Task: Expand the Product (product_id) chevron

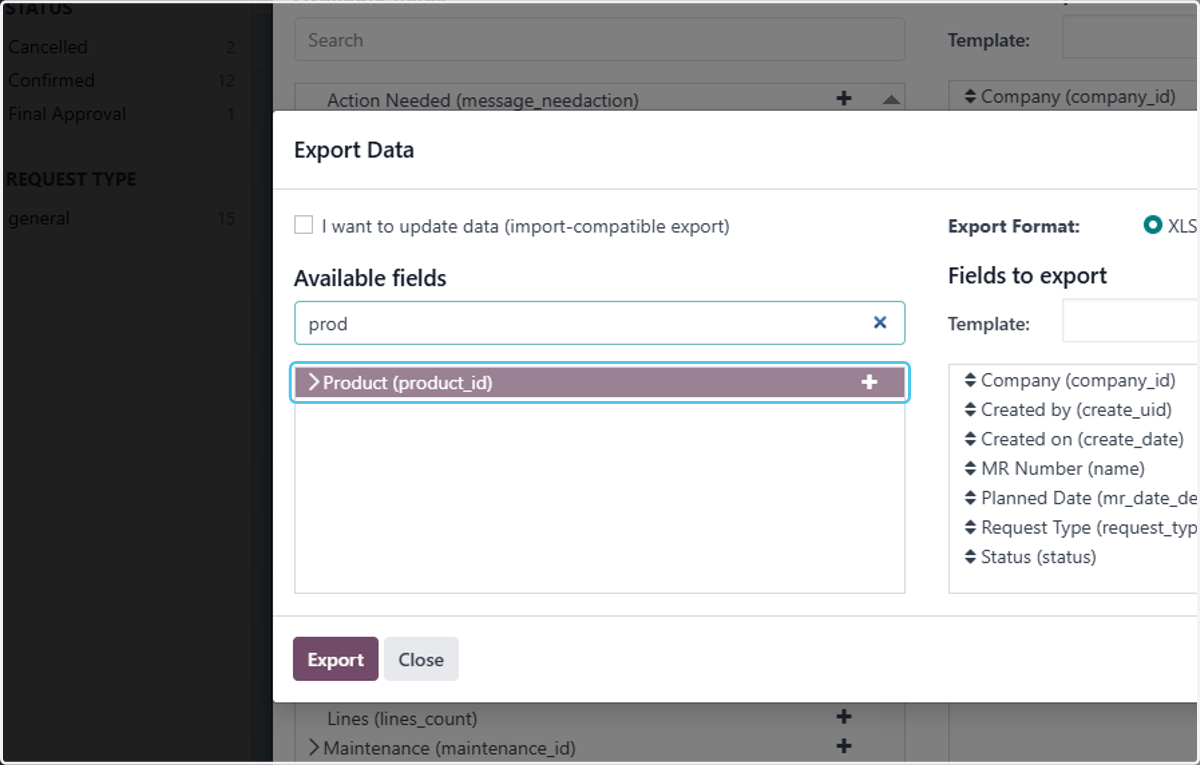Action: point(313,382)
